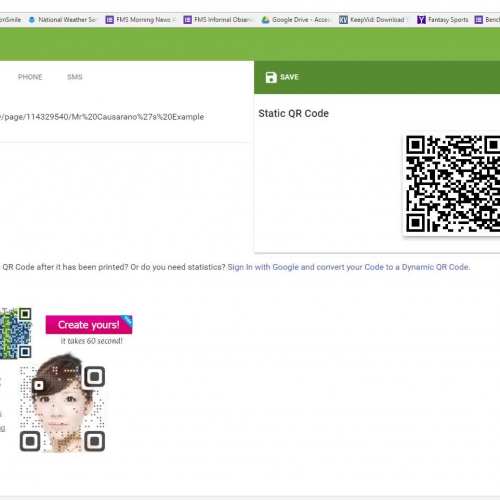This screenshot has height=500, width=500.
Task: Click the floppy disk save icon
Action: pyautogui.click(x=271, y=77)
